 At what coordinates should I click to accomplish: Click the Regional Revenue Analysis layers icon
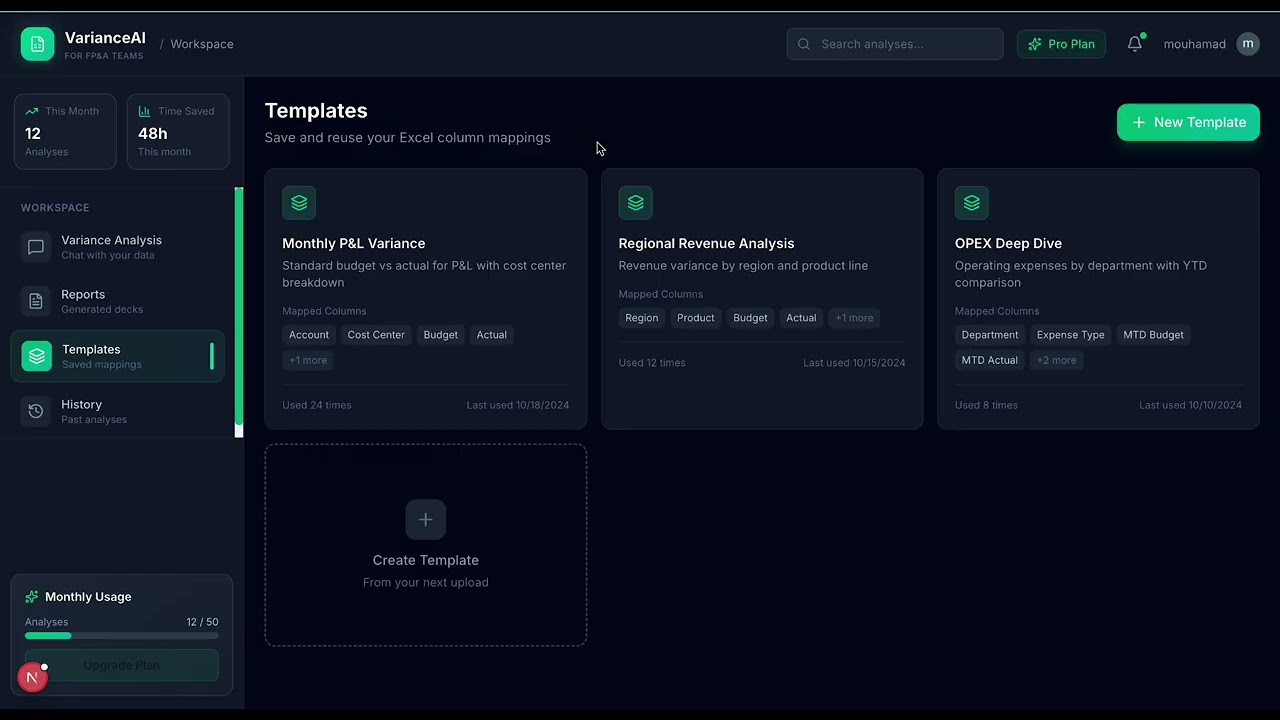(635, 203)
